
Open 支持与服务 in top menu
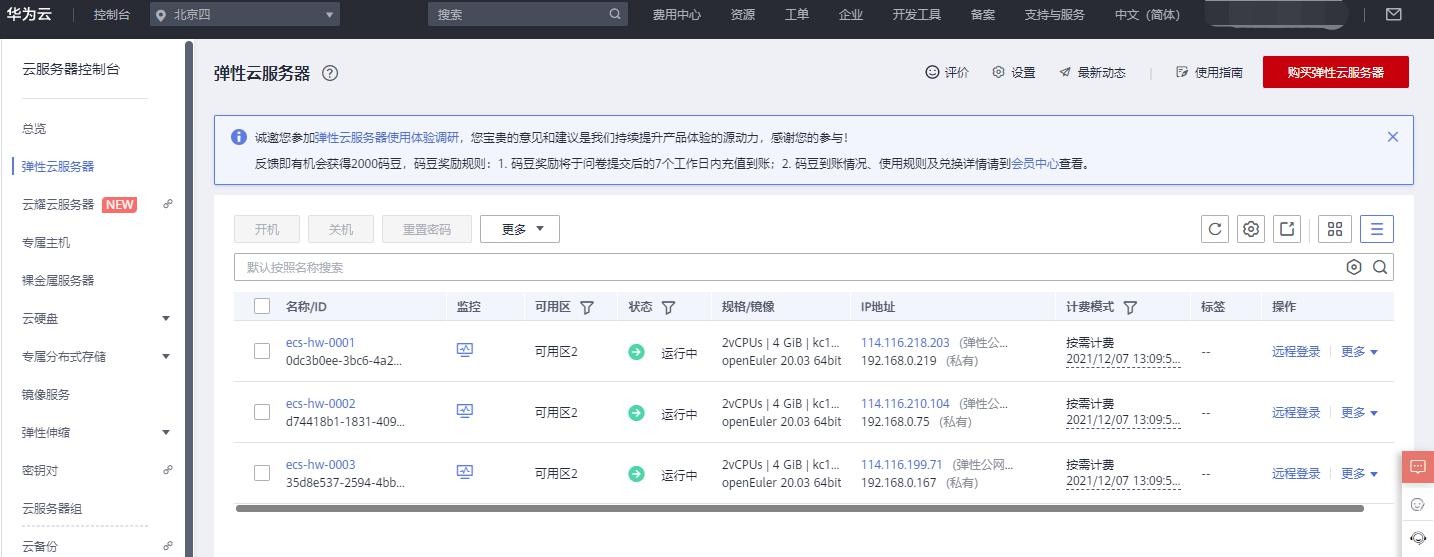tap(1055, 15)
